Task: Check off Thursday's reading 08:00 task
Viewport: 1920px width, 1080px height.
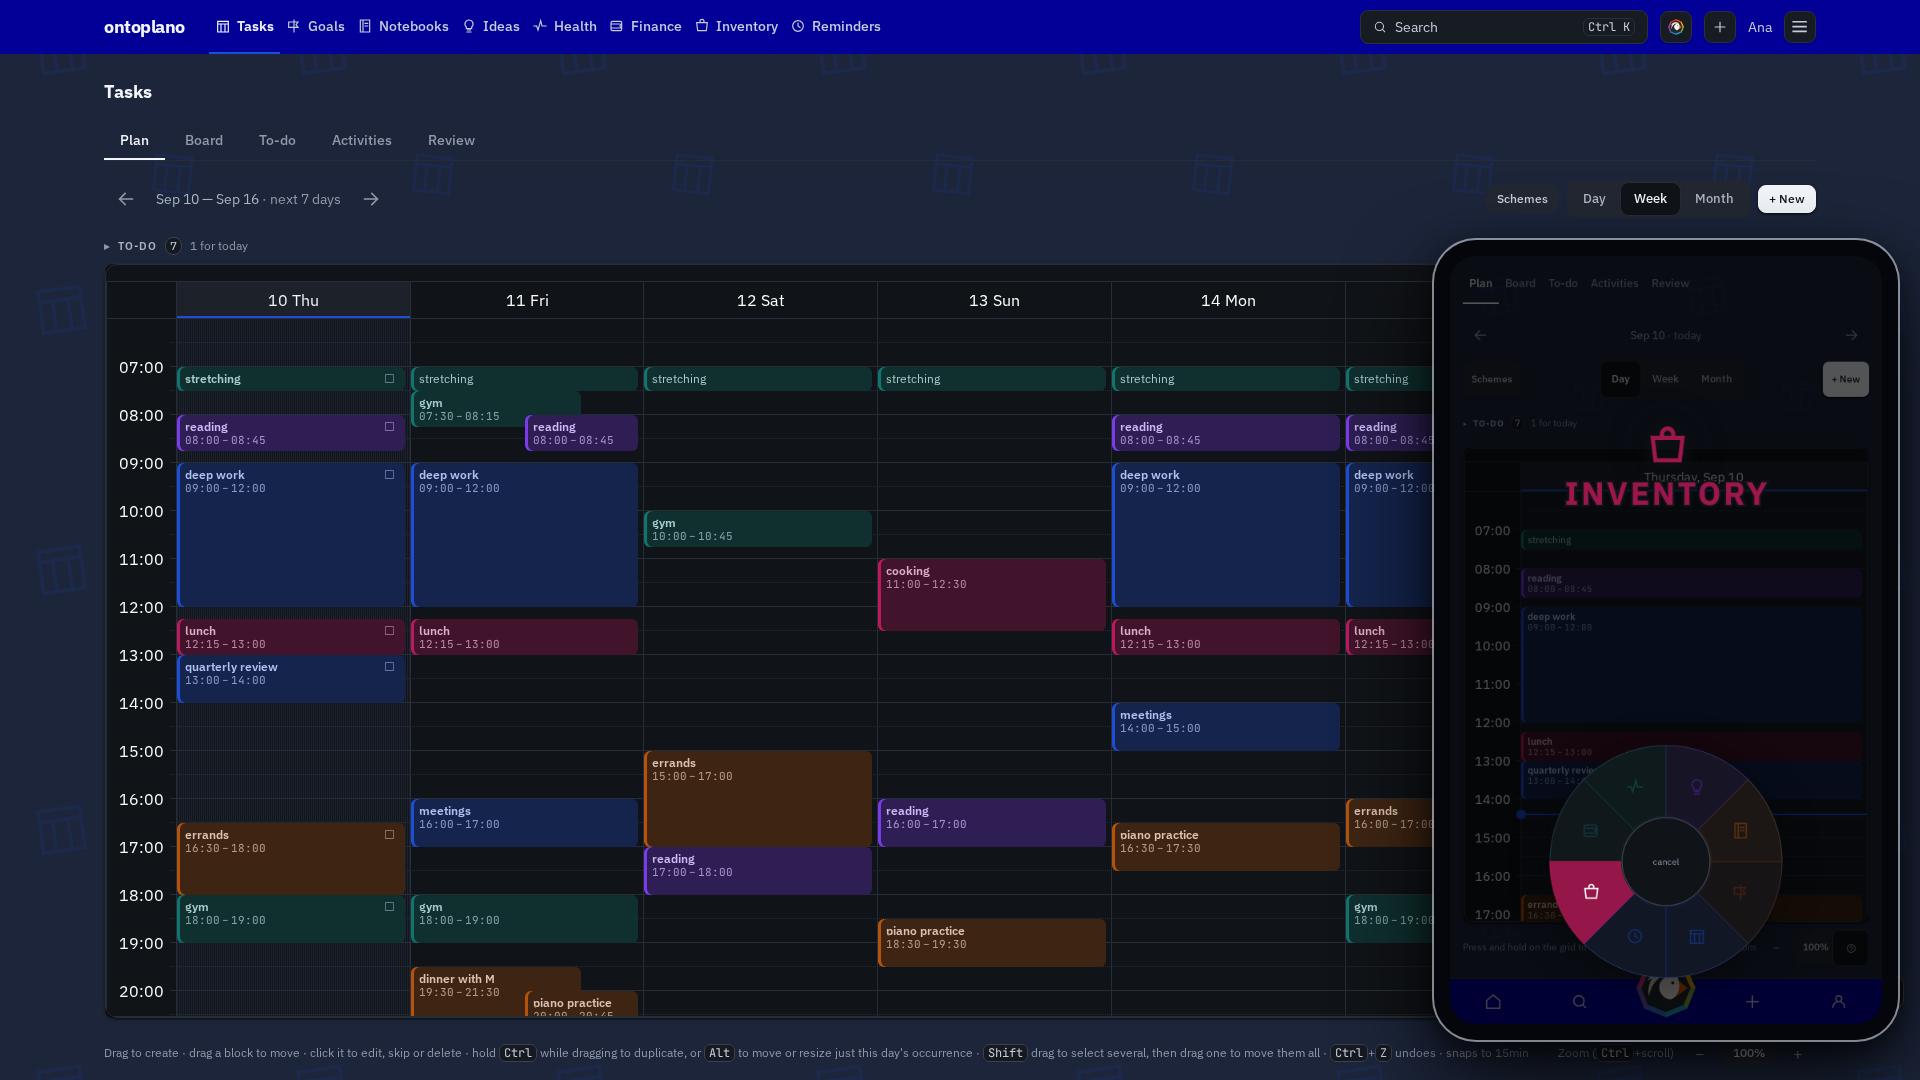Action: 390,427
